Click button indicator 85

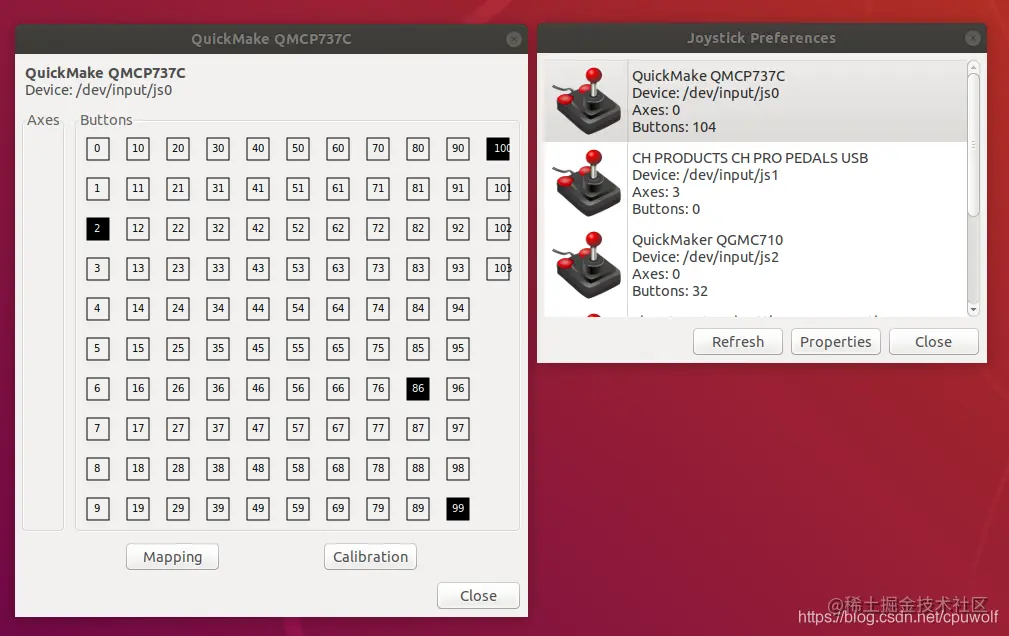pyautogui.click(x=418, y=349)
